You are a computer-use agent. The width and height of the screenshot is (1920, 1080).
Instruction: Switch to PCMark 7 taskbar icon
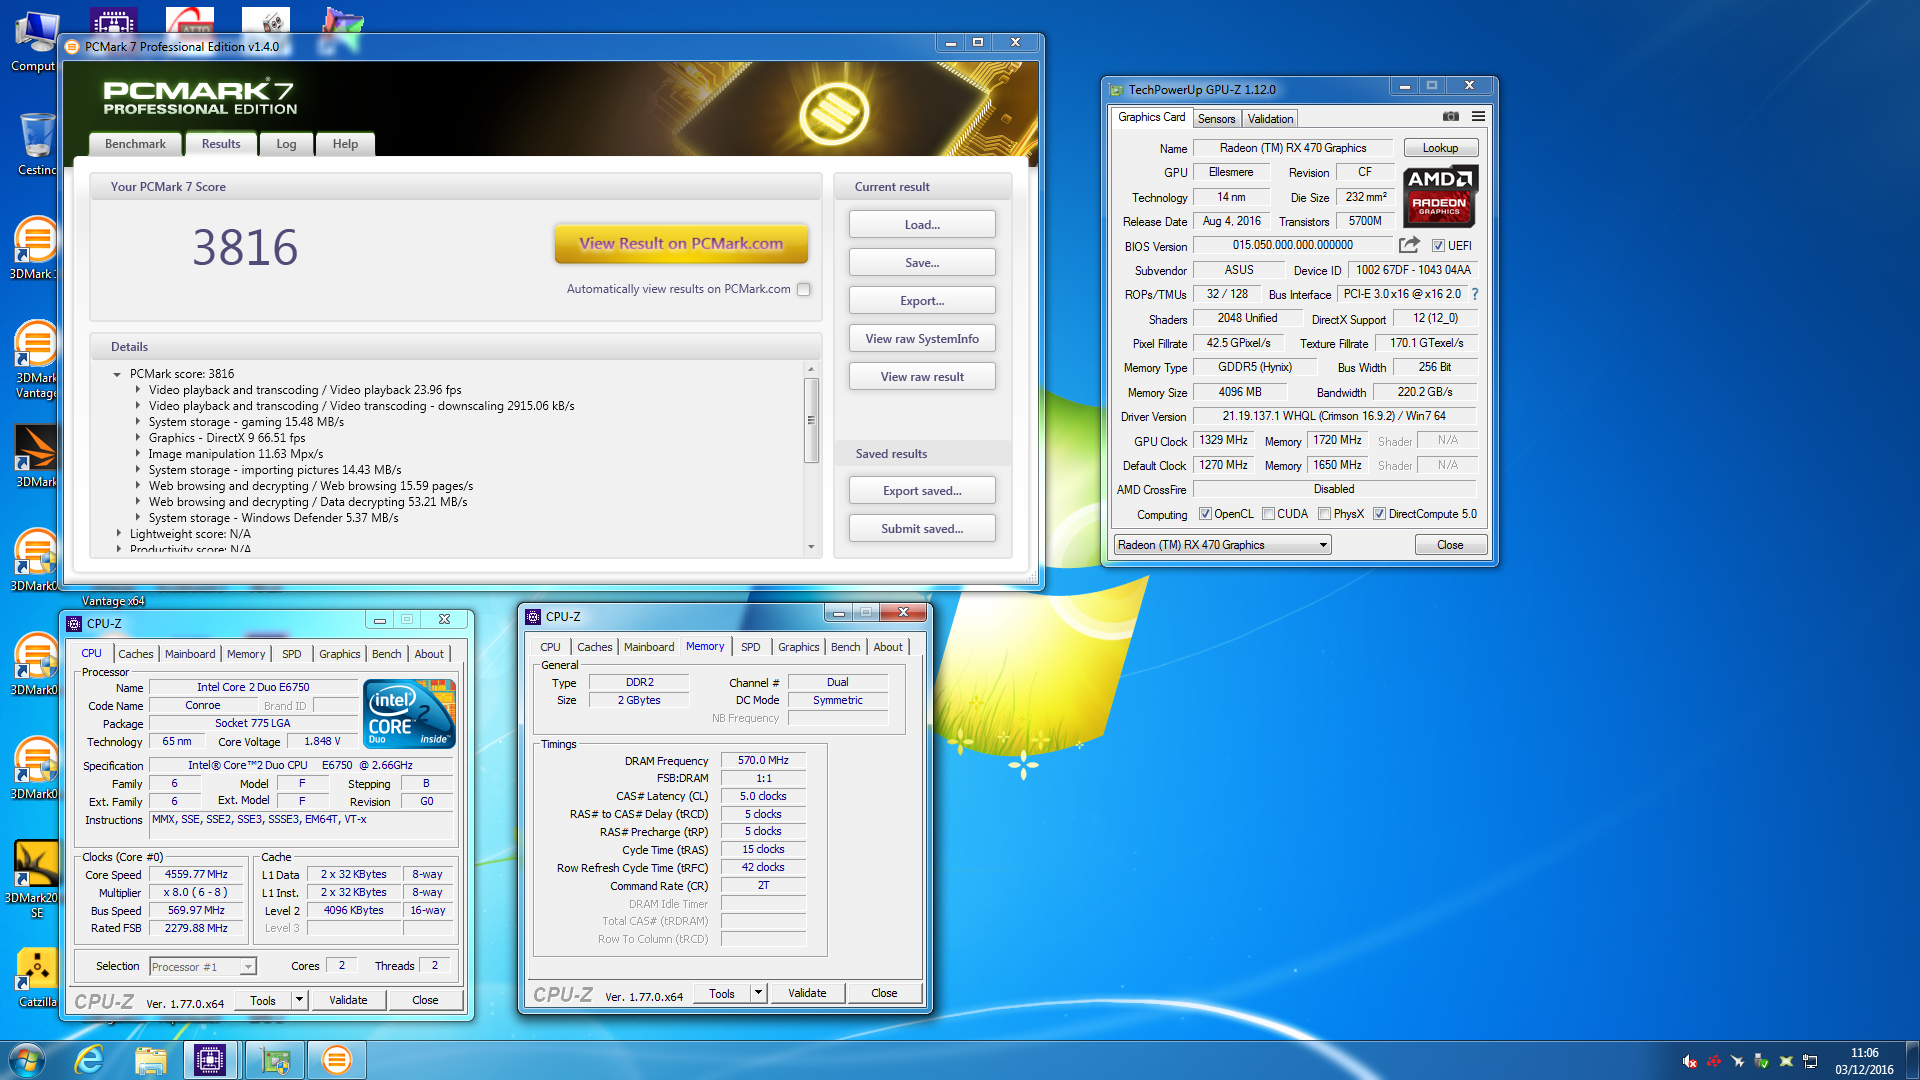(x=337, y=1060)
